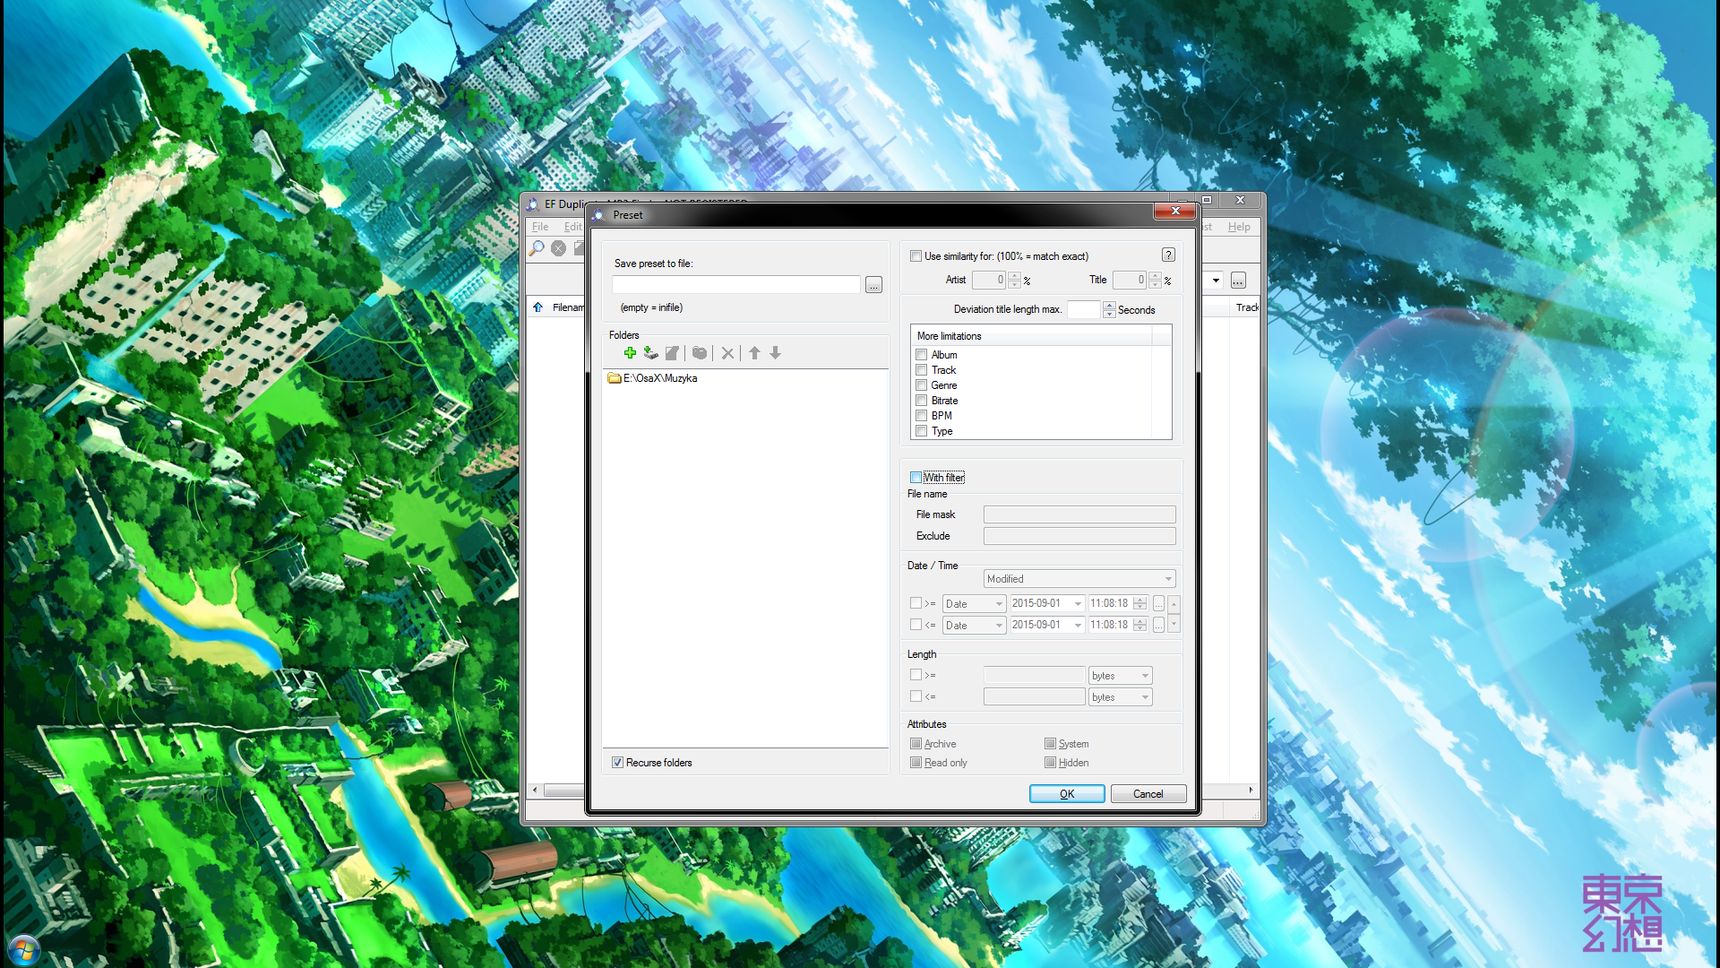Viewport: 1720px width, 968px height.
Task: Click the EF Duplicate app icon in title bar
Action: (x=533, y=204)
